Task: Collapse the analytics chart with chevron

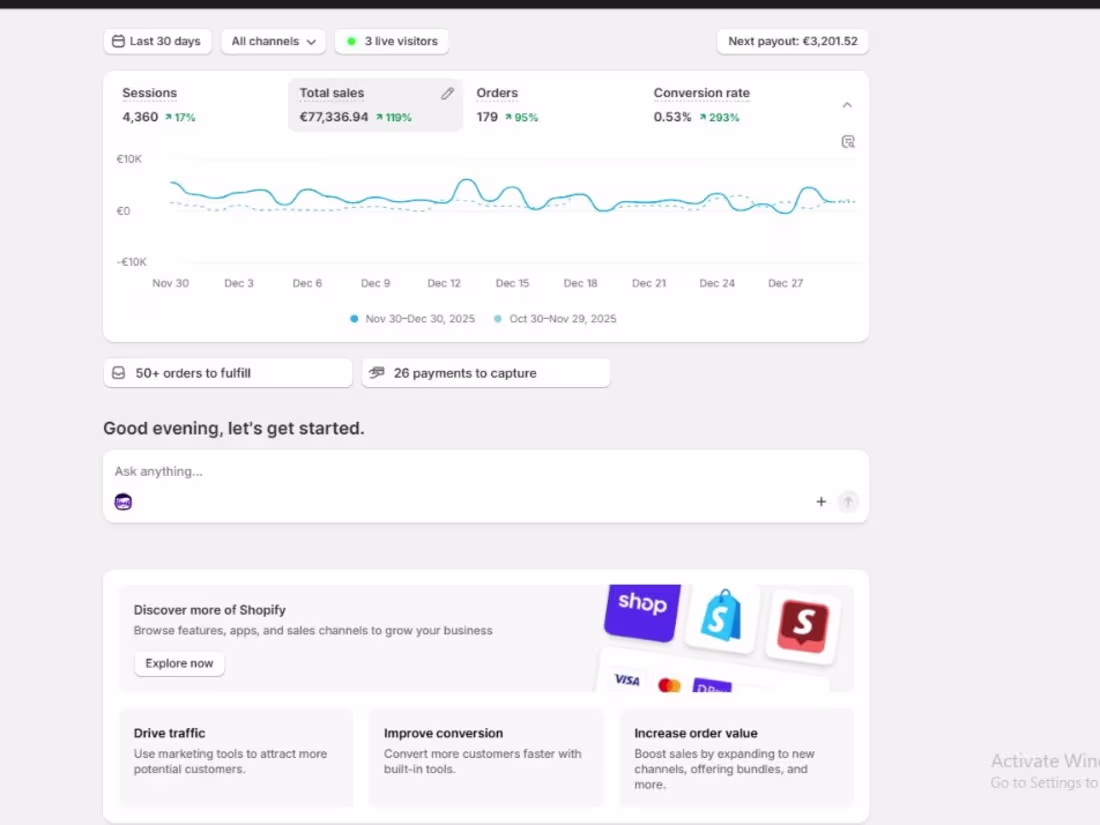Action: pyautogui.click(x=847, y=105)
